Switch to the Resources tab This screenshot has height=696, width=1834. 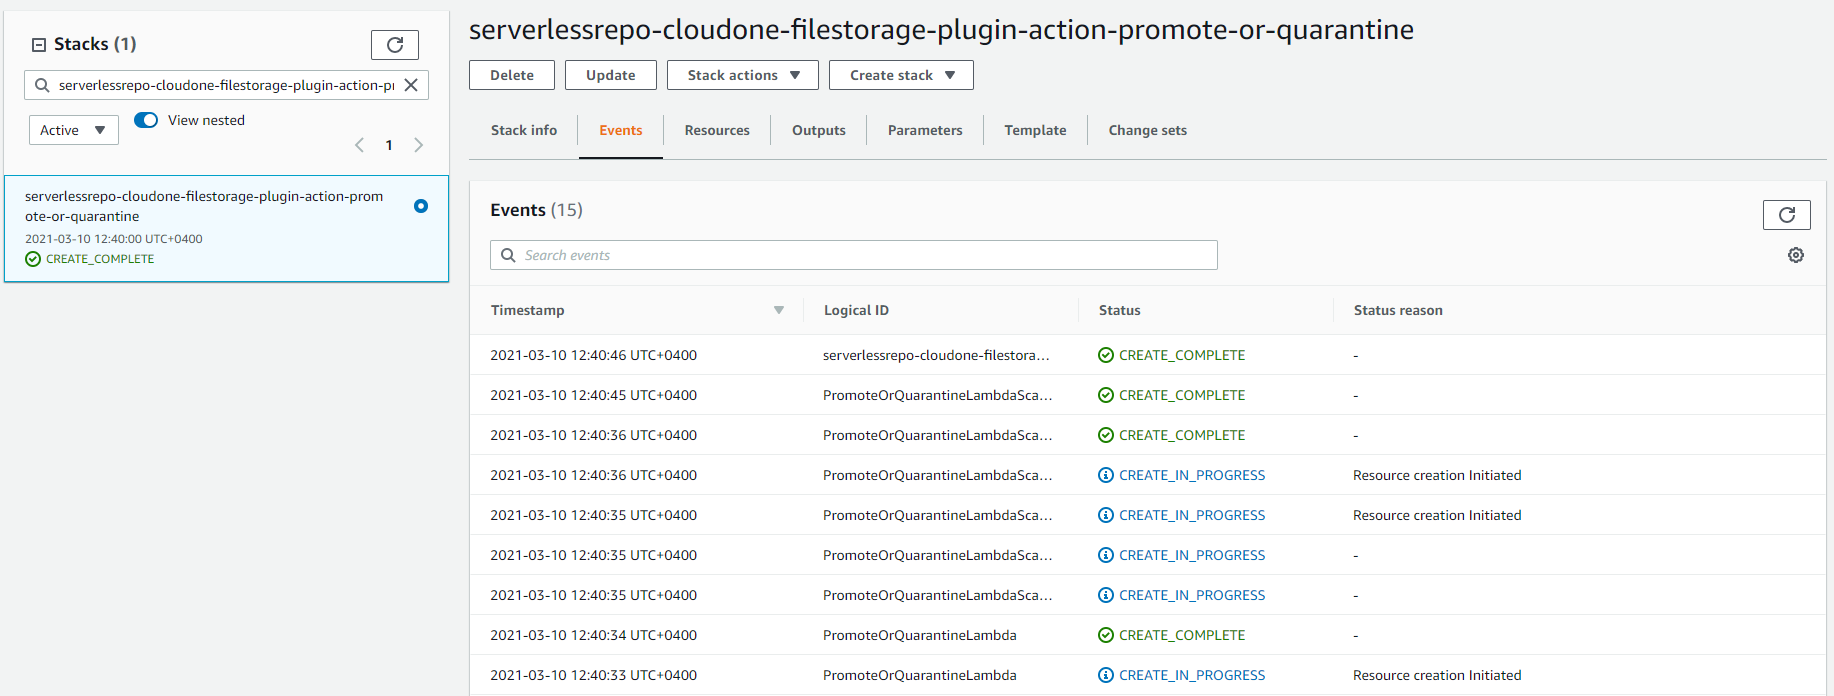pos(717,130)
